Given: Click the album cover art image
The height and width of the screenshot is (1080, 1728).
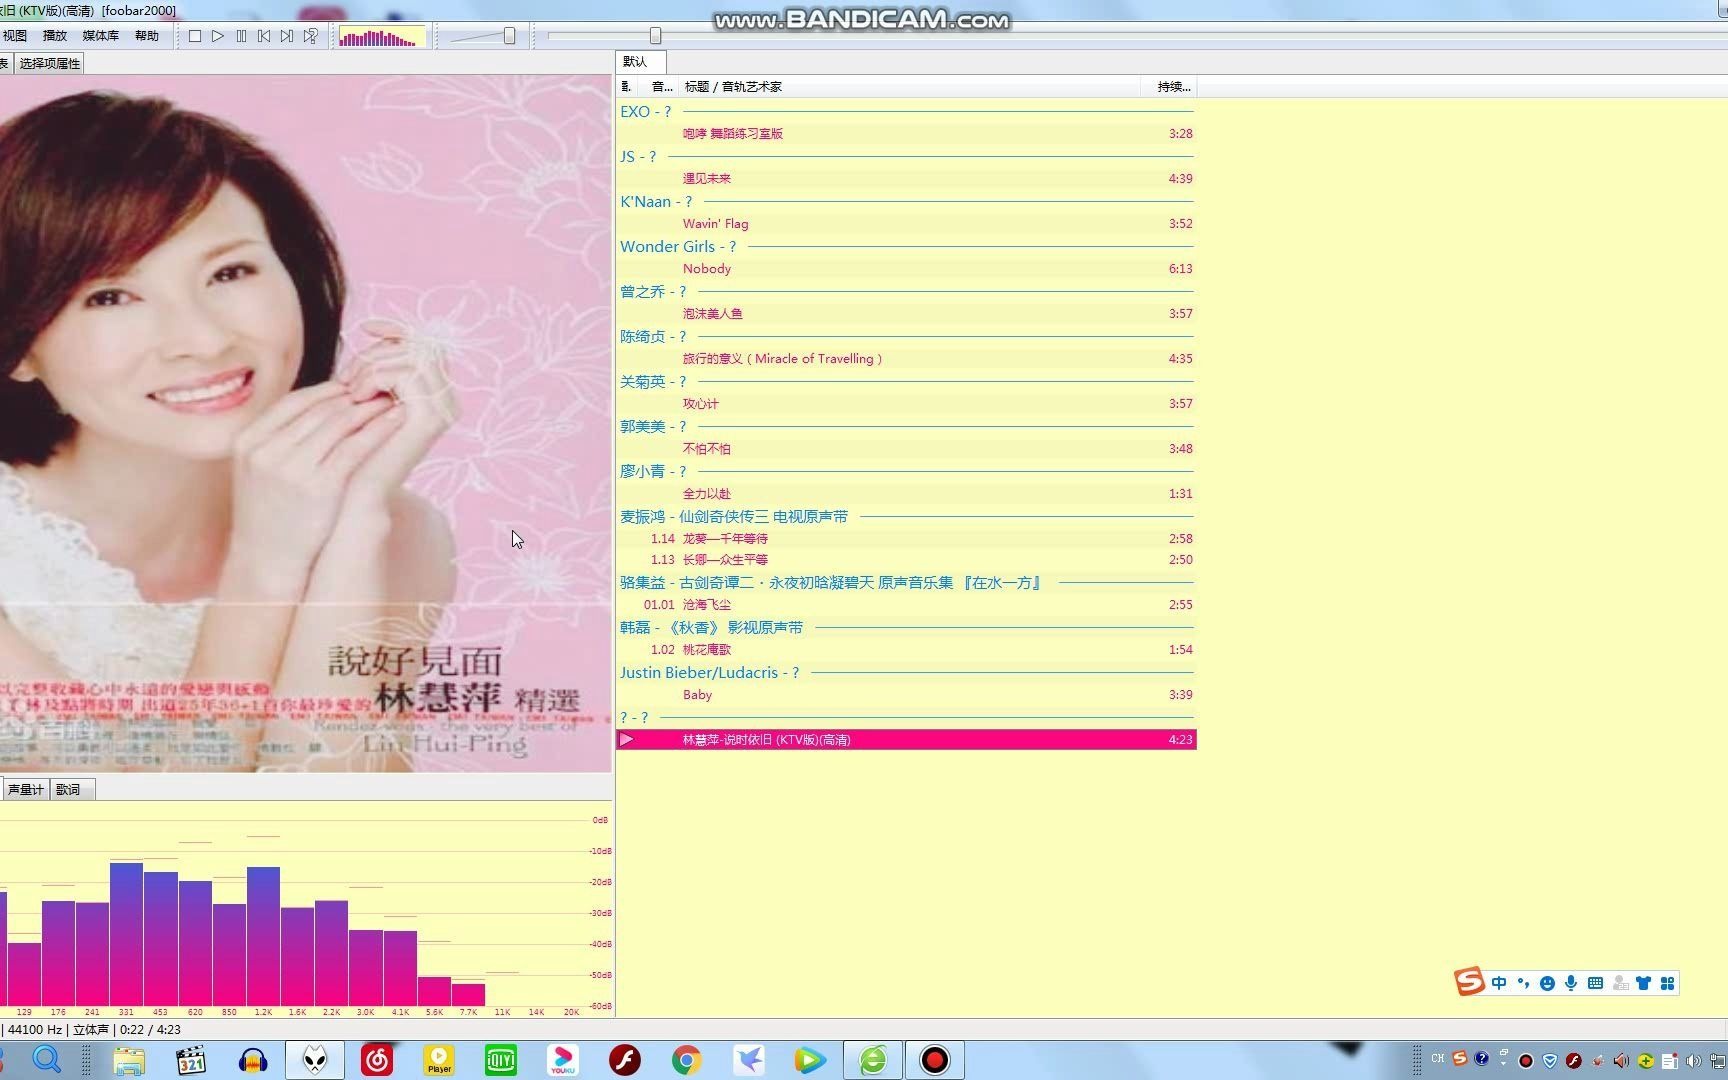Looking at the screenshot, I should click(x=306, y=423).
